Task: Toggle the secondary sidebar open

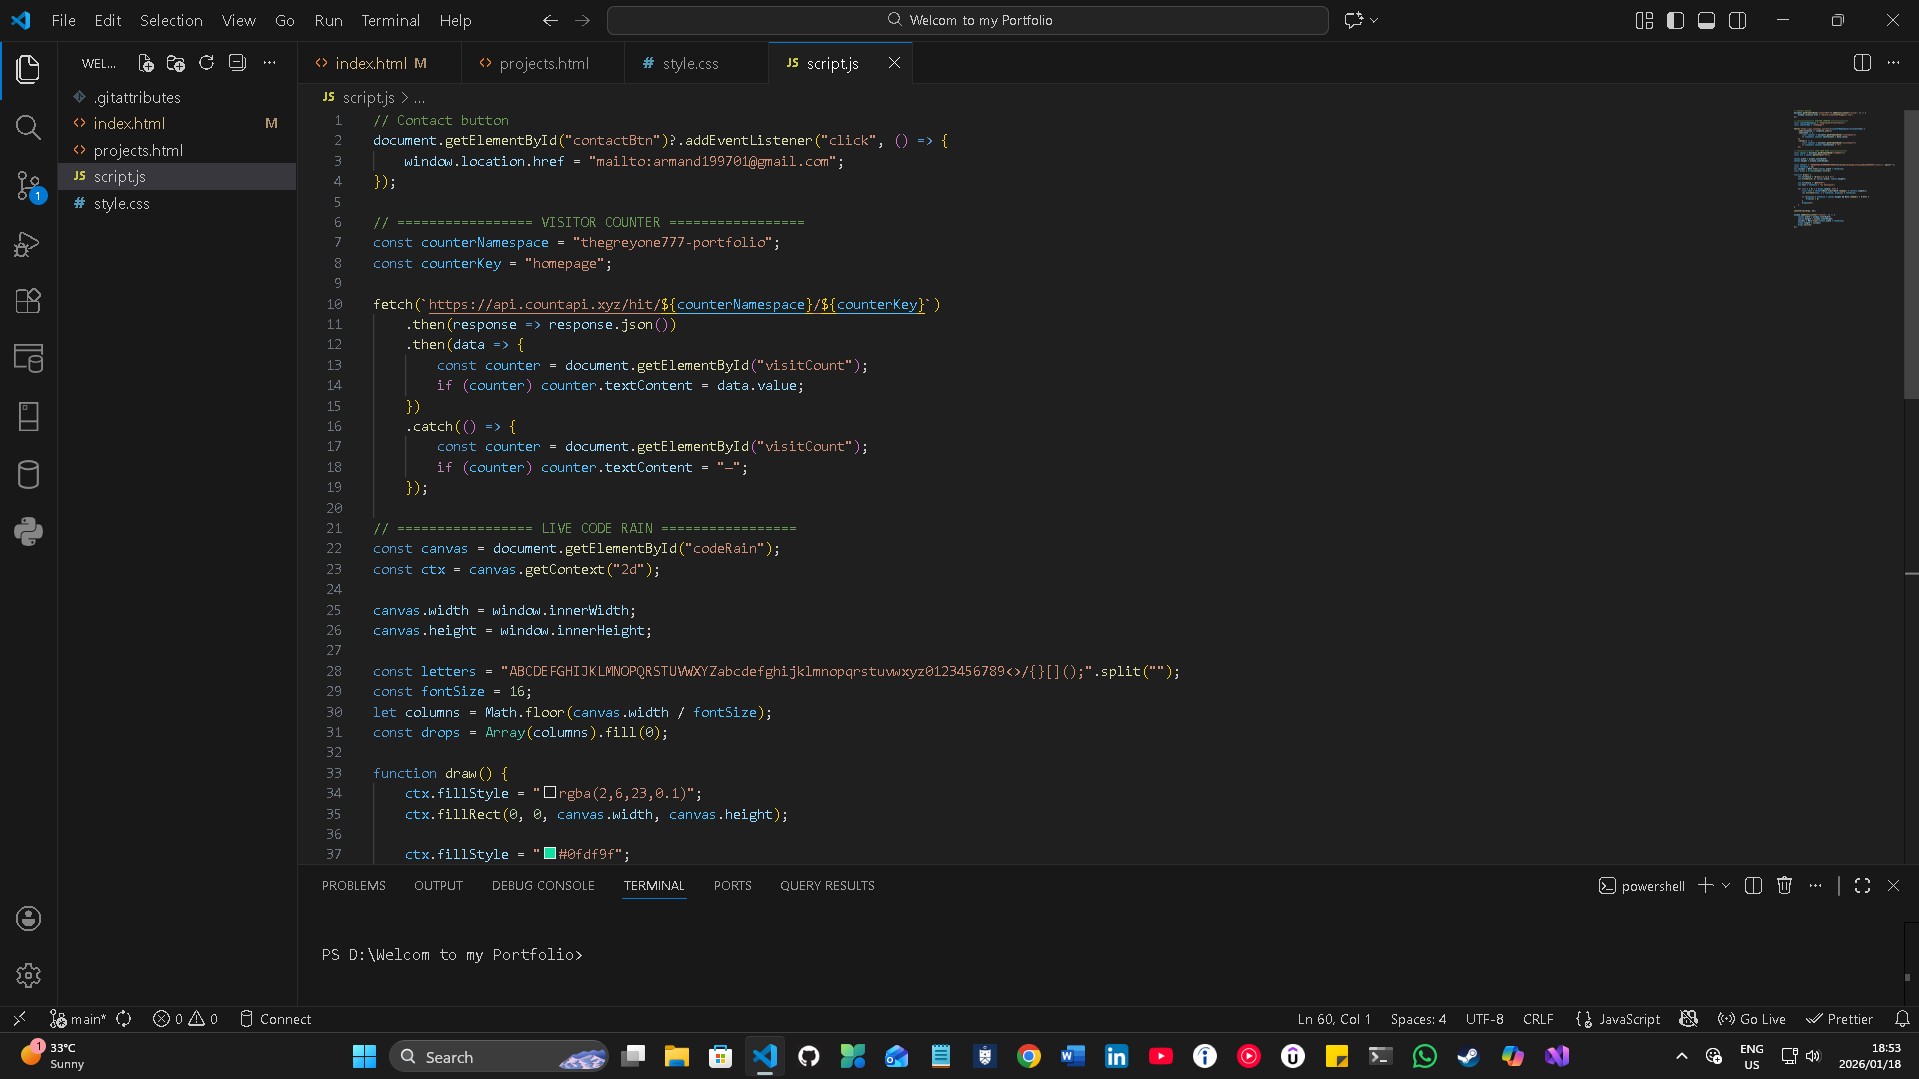Action: (1738, 20)
